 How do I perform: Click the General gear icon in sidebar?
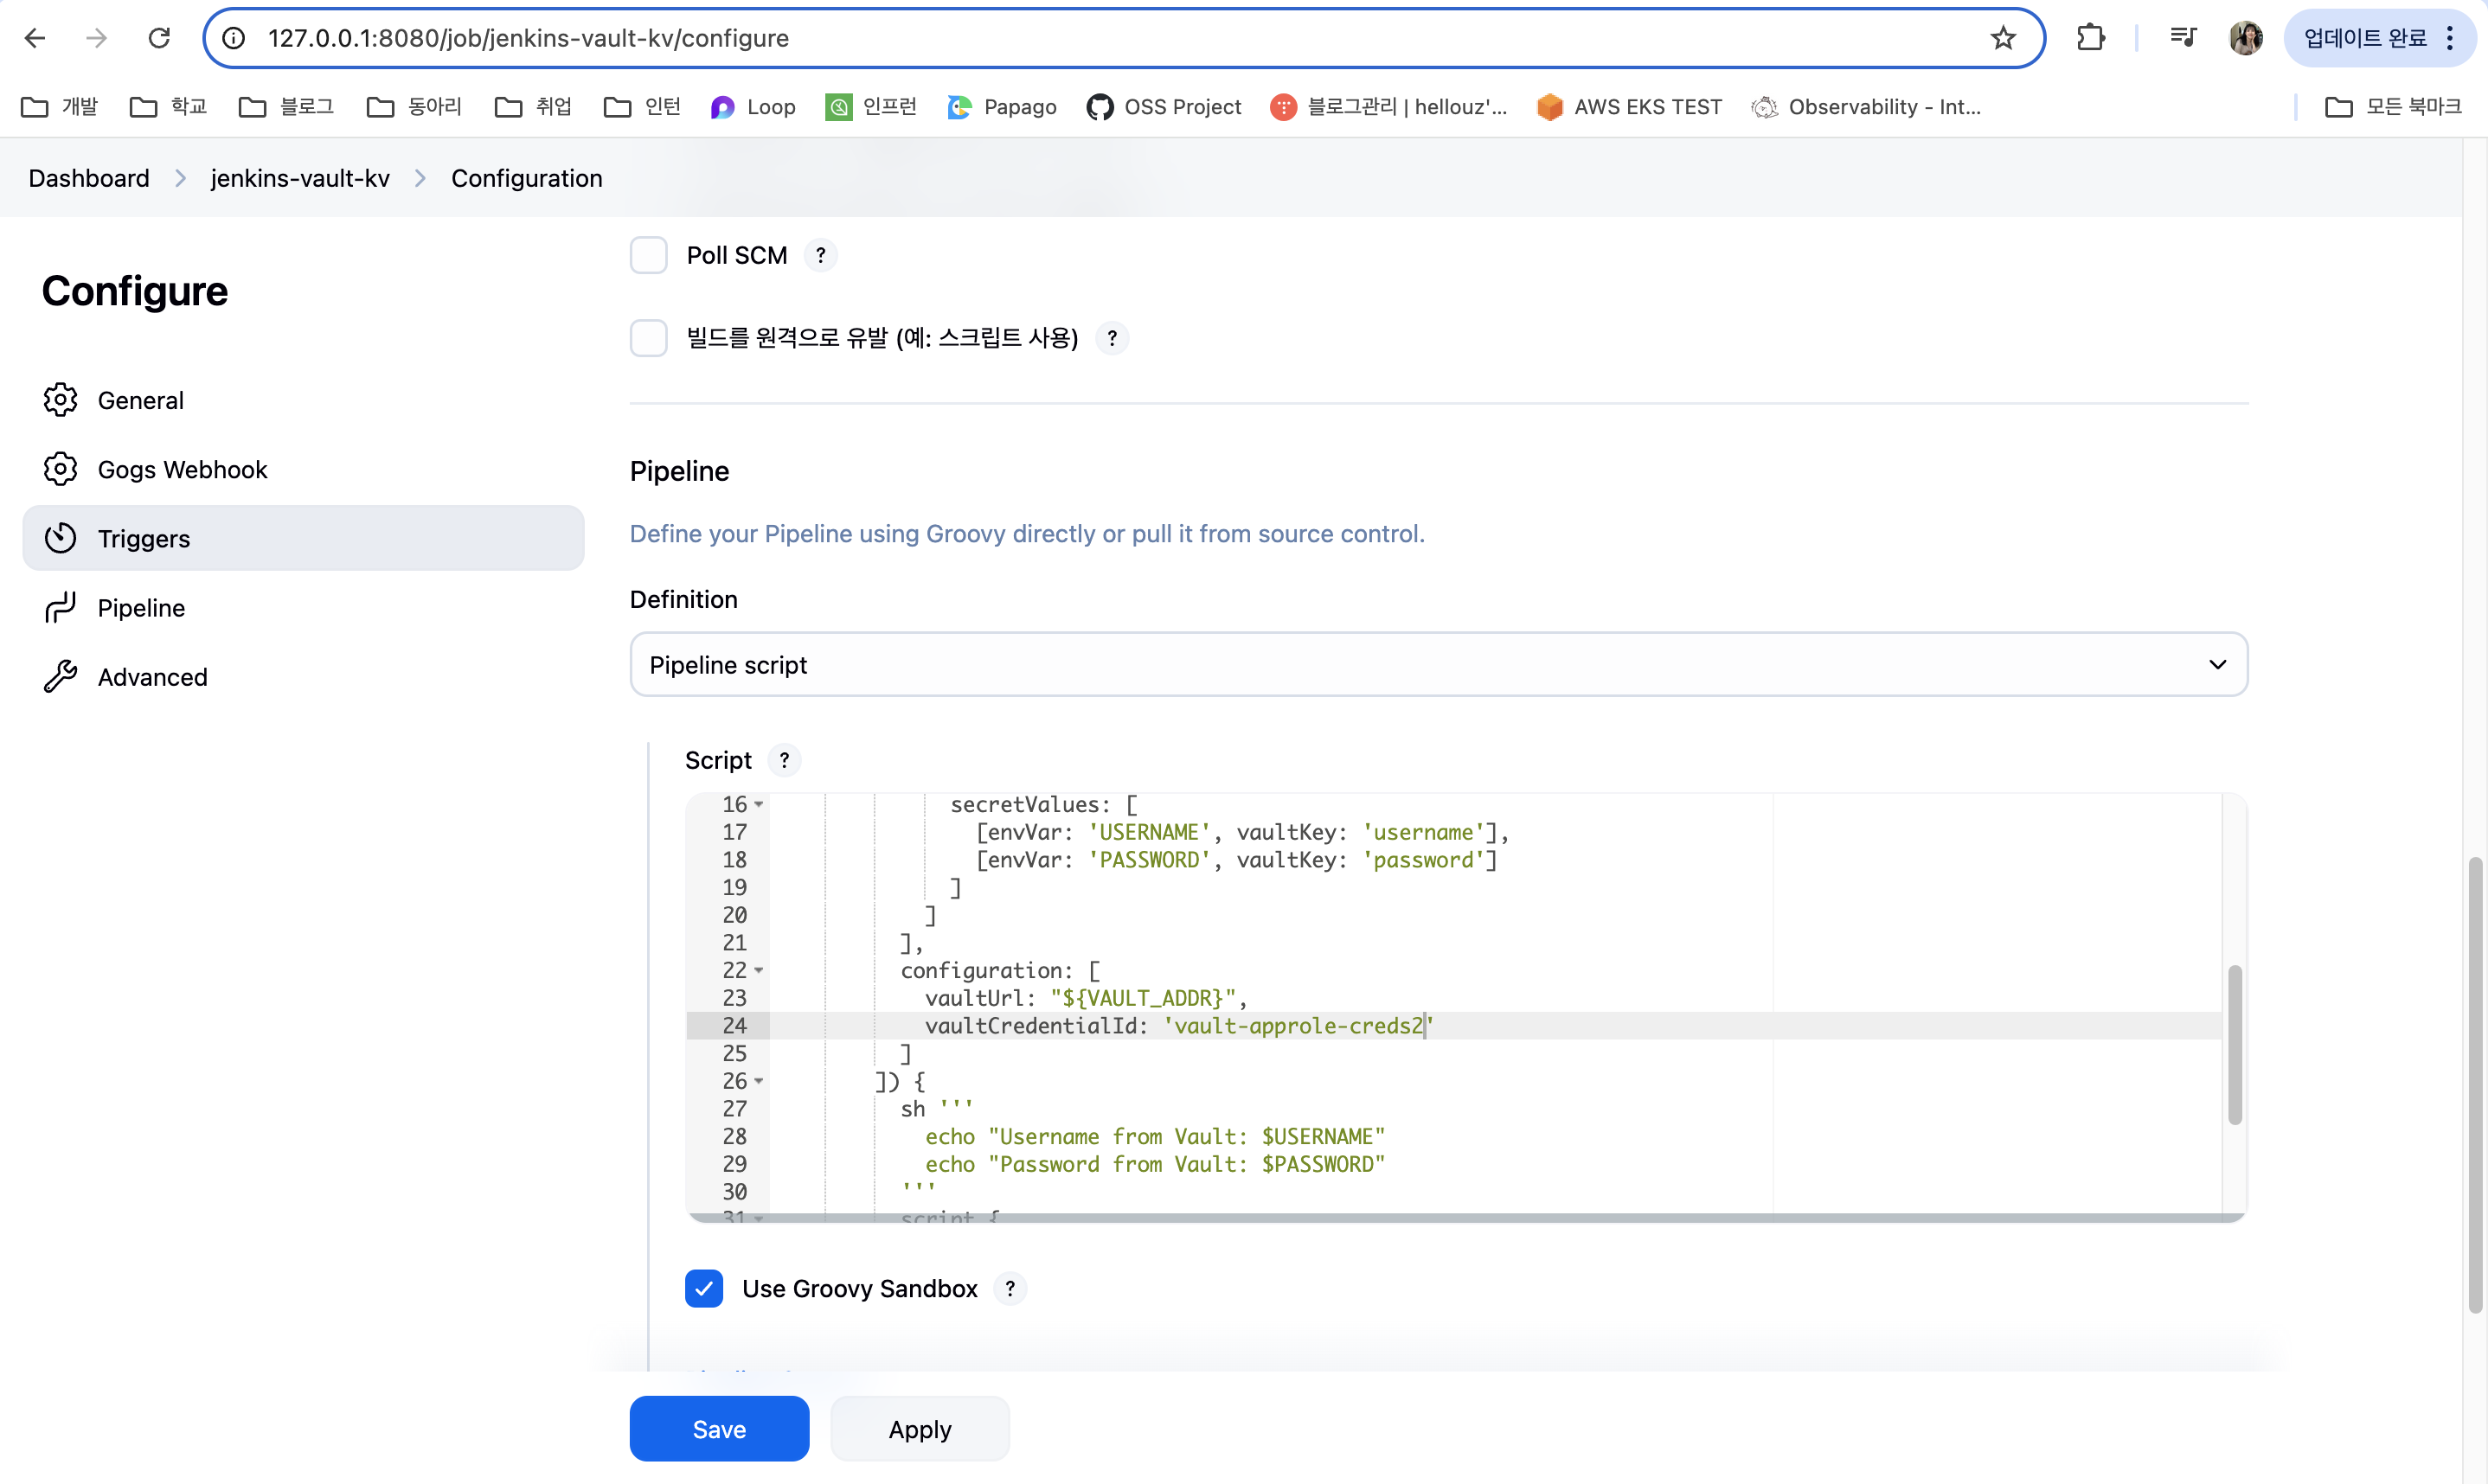(60, 400)
